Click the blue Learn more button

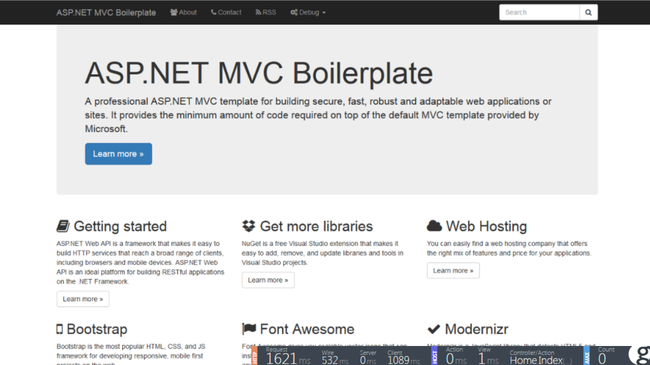119,154
